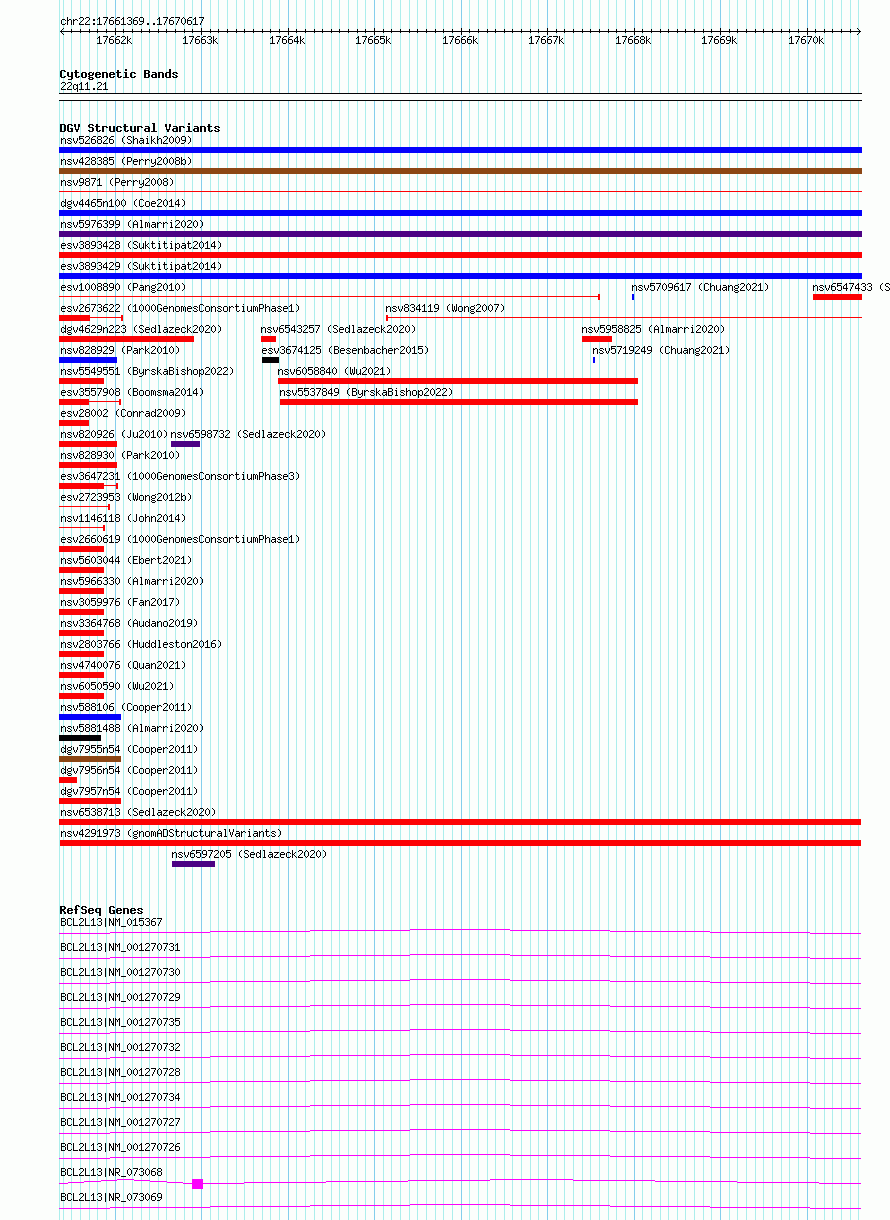Click BCL2L13|NM_001270729 transcript label
The width and height of the screenshot is (890, 1220).
point(120,997)
